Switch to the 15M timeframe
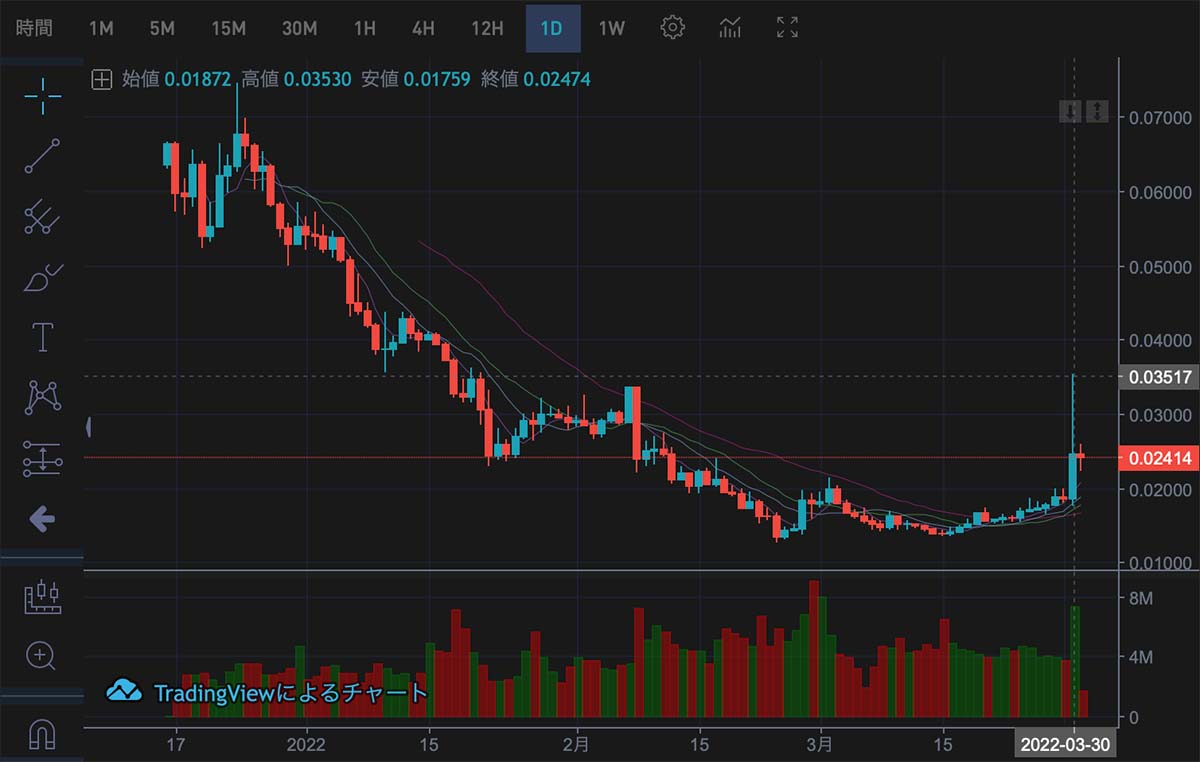The image size is (1200, 762). point(228,28)
